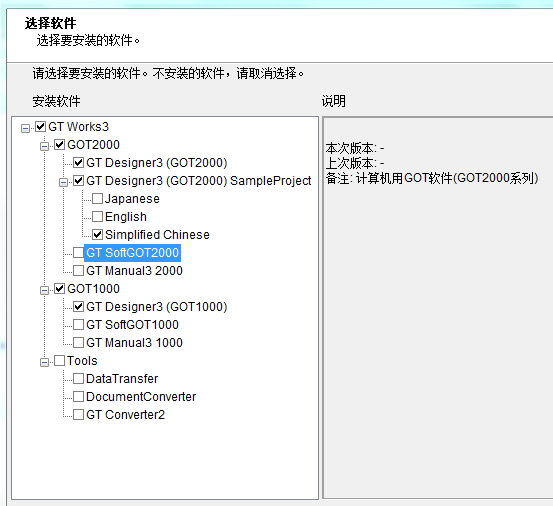Select the GT Designer3 (GOT1000) tree item
The height and width of the screenshot is (506, 553).
click(x=157, y=307)
